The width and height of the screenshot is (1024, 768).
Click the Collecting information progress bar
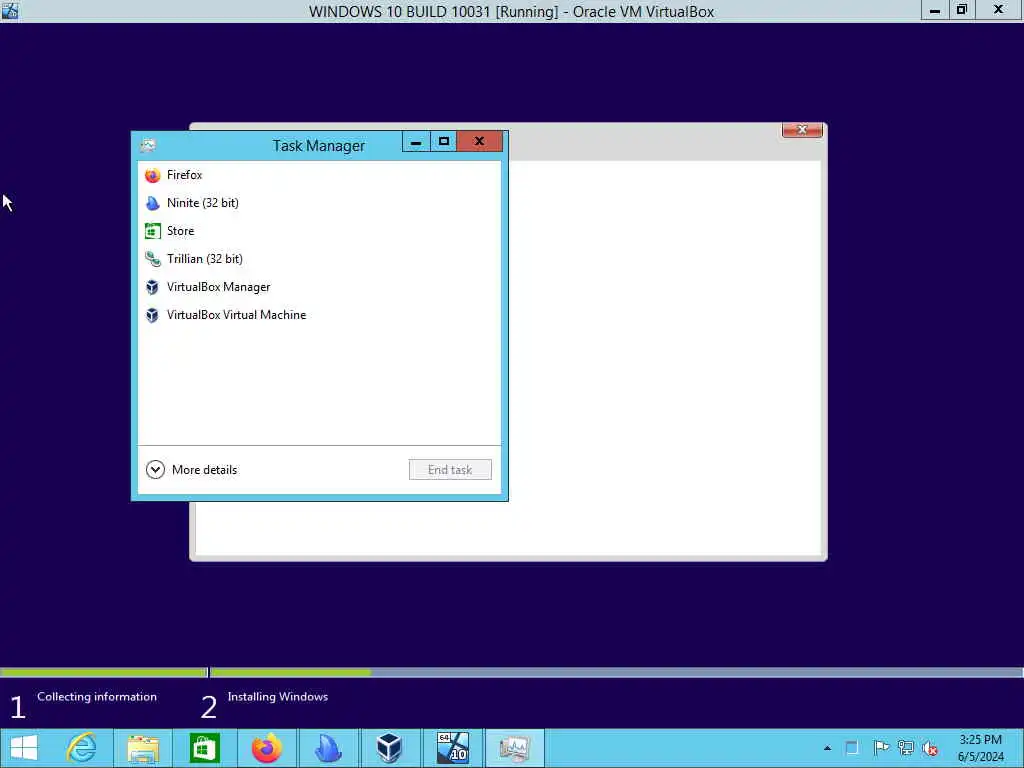tap(104, 673)
